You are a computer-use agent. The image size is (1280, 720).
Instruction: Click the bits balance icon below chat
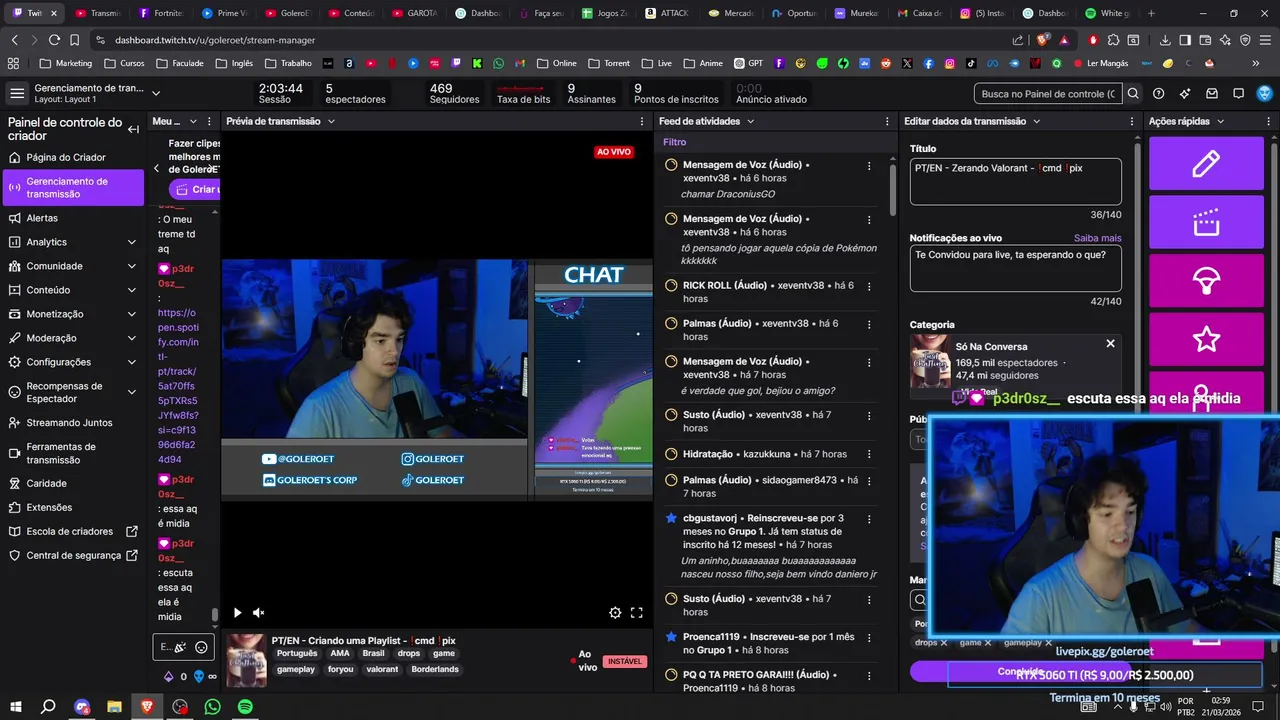pyautogui.click(x=168, y=677)
